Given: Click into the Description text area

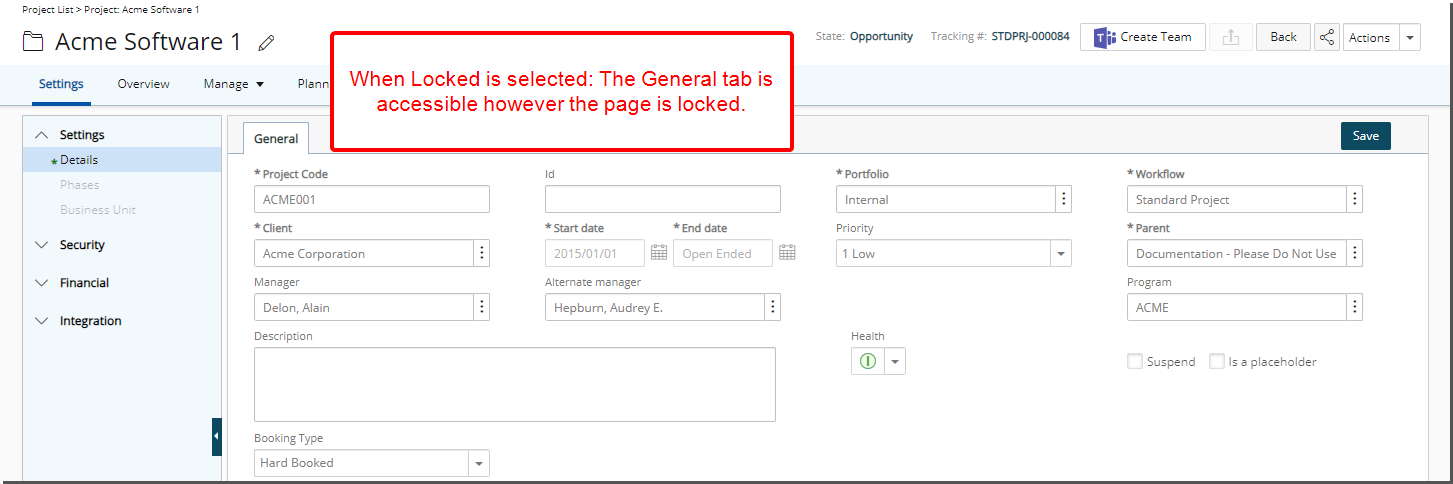Looking at the screenshot, I should pyautogui.click(x=515, y=384).
